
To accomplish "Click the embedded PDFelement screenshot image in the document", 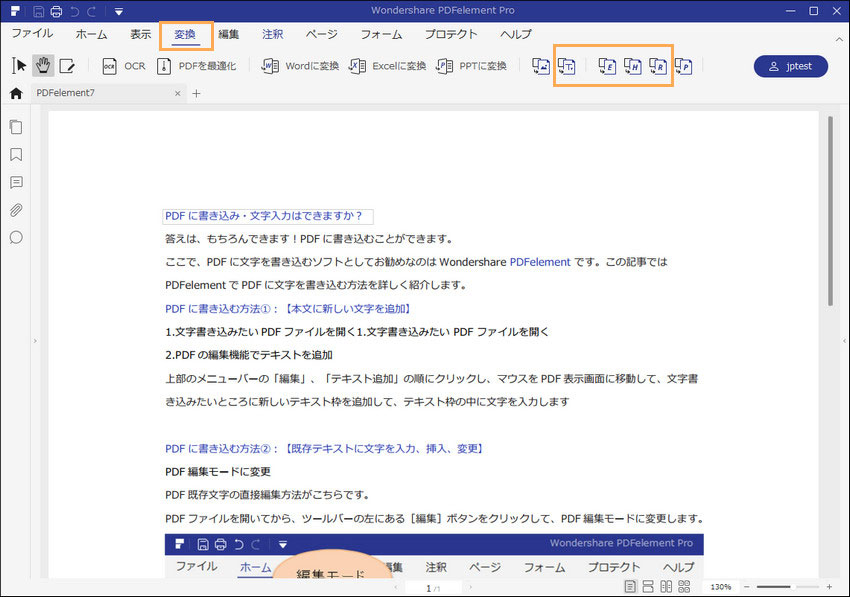I will 434,556.
